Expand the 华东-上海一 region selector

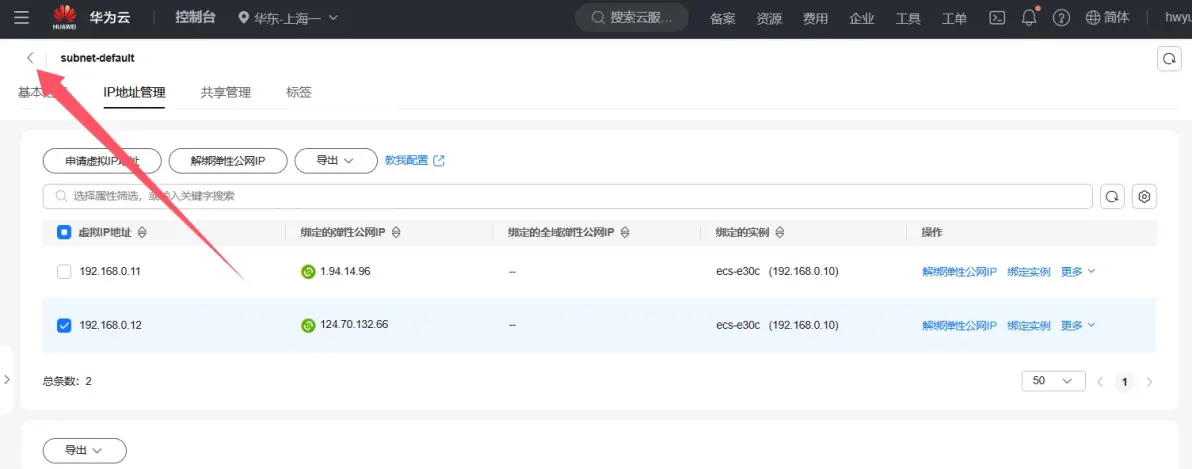(x=289, y=17)
